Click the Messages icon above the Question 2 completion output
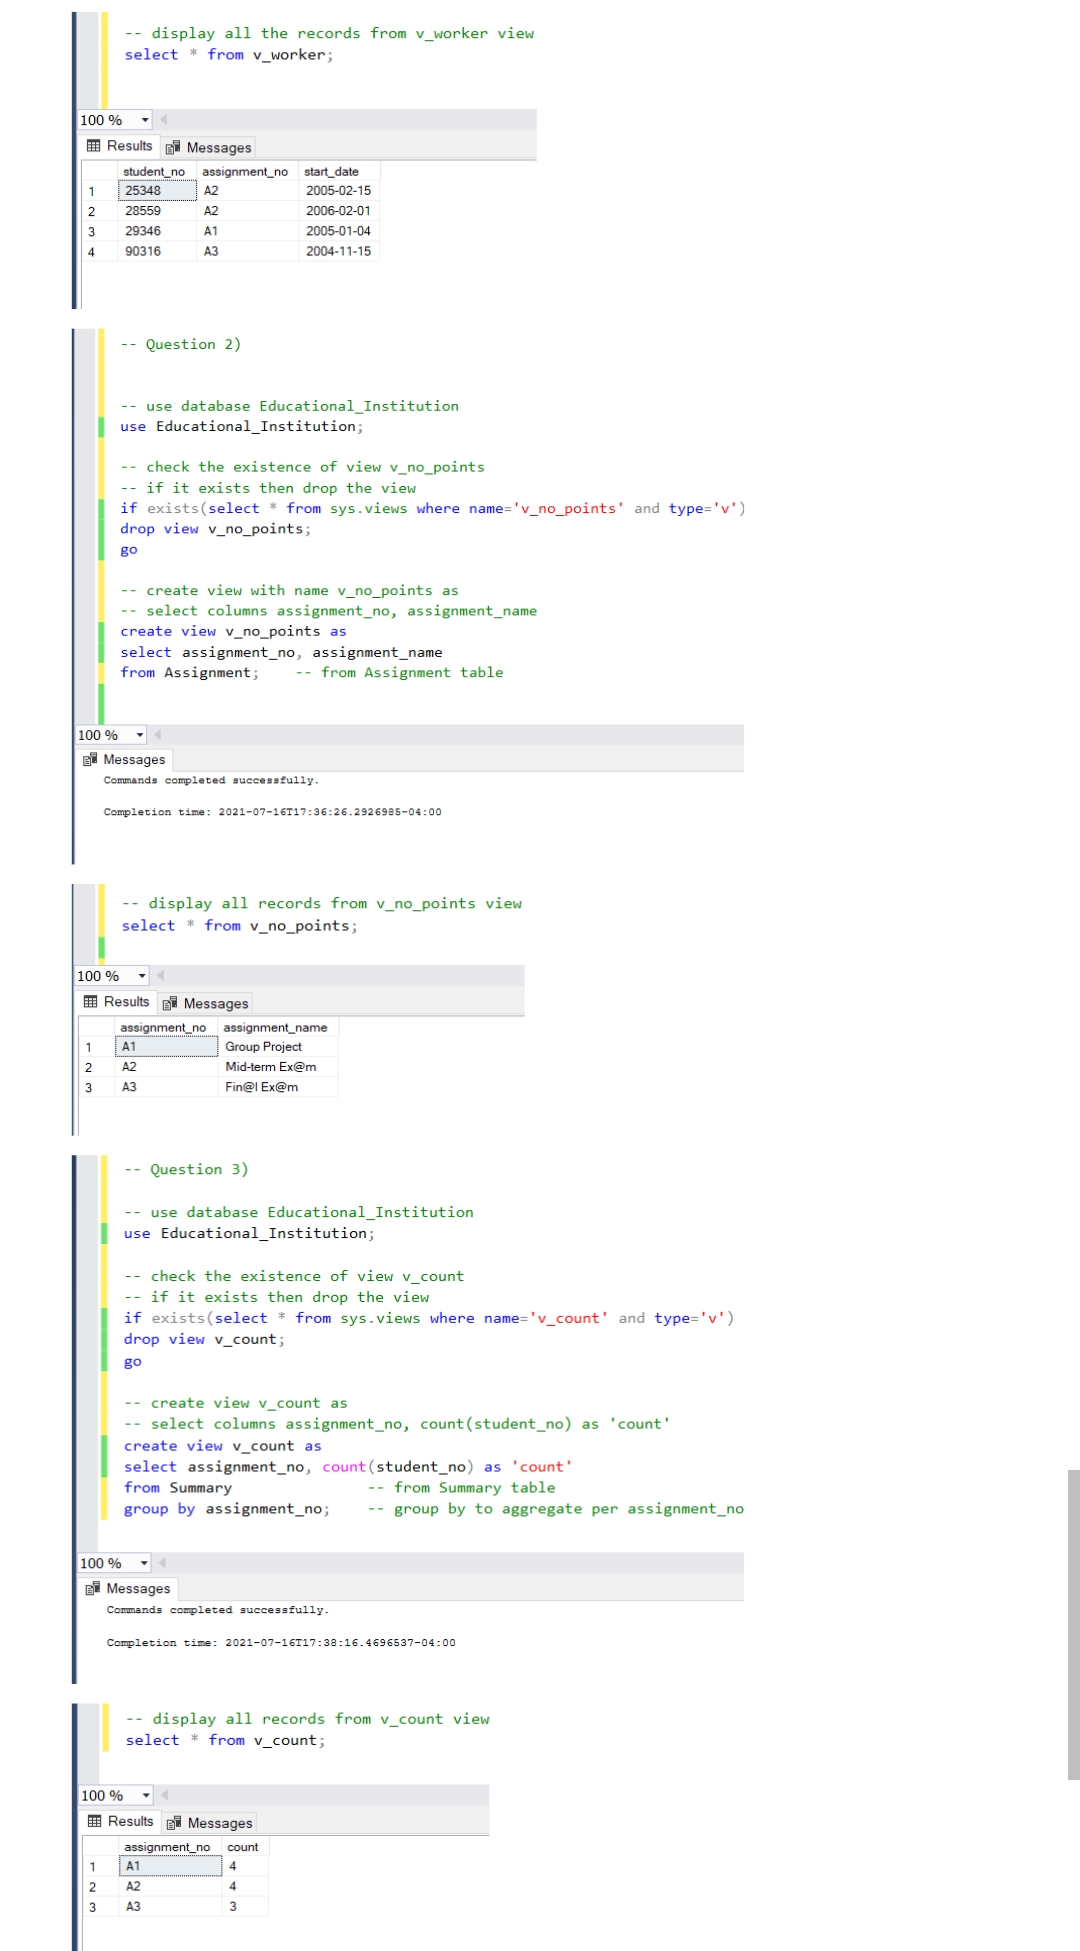This screenshot has height=1951, width=1080. coord(90,760)
